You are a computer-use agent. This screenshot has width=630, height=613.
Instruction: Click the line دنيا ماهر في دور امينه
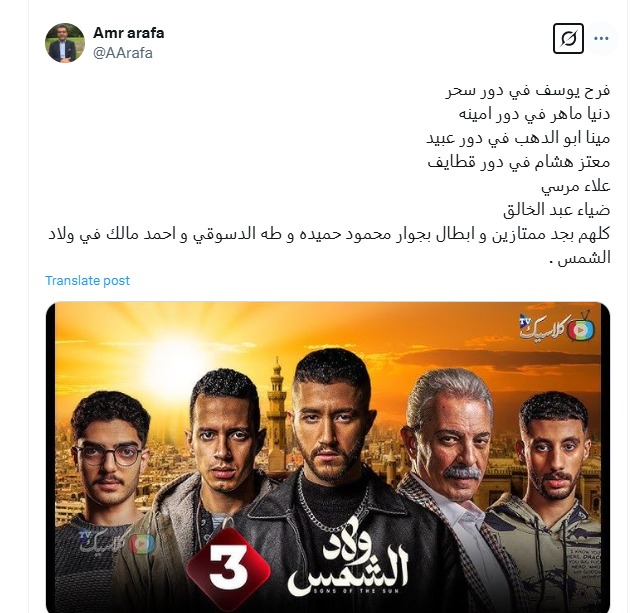[534, 114]
